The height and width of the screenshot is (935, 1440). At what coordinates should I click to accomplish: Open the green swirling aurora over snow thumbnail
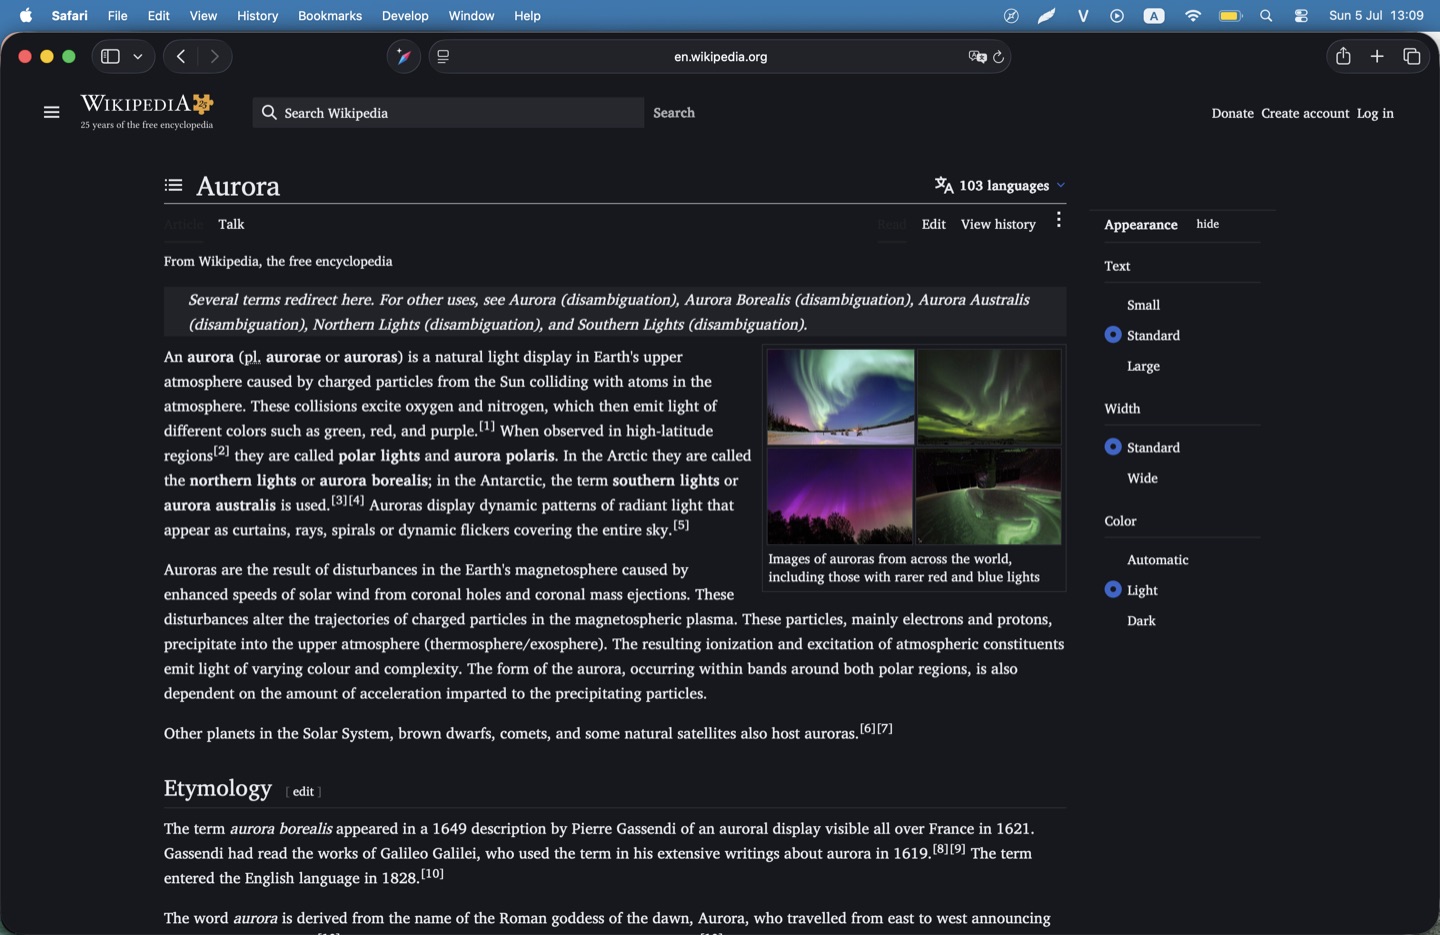(x=841, y=396)
